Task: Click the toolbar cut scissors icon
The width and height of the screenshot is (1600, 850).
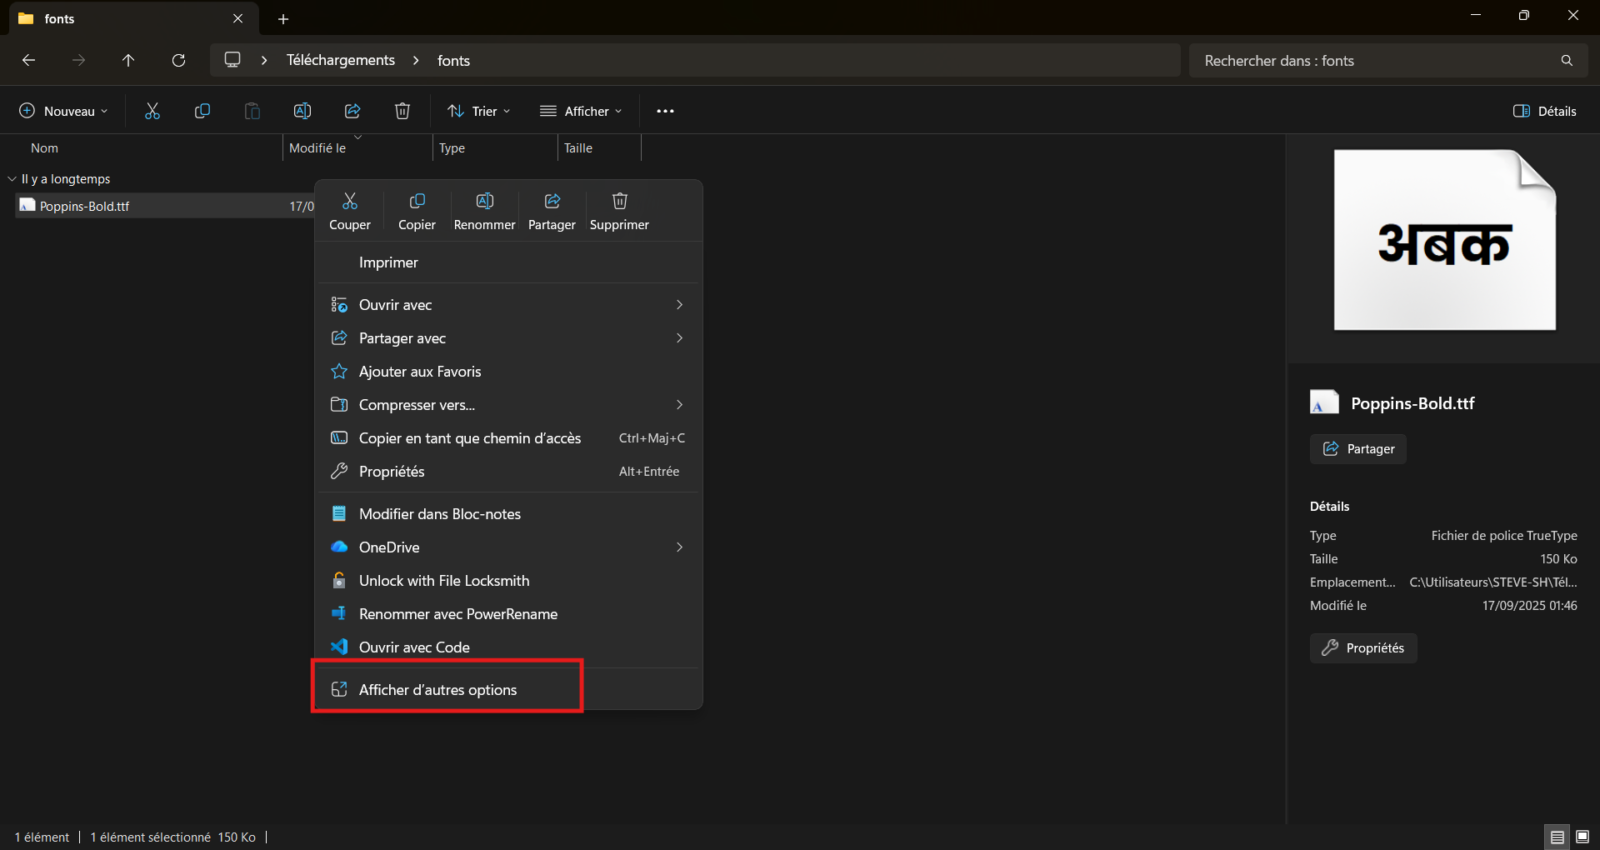Action: click(152, 111)
